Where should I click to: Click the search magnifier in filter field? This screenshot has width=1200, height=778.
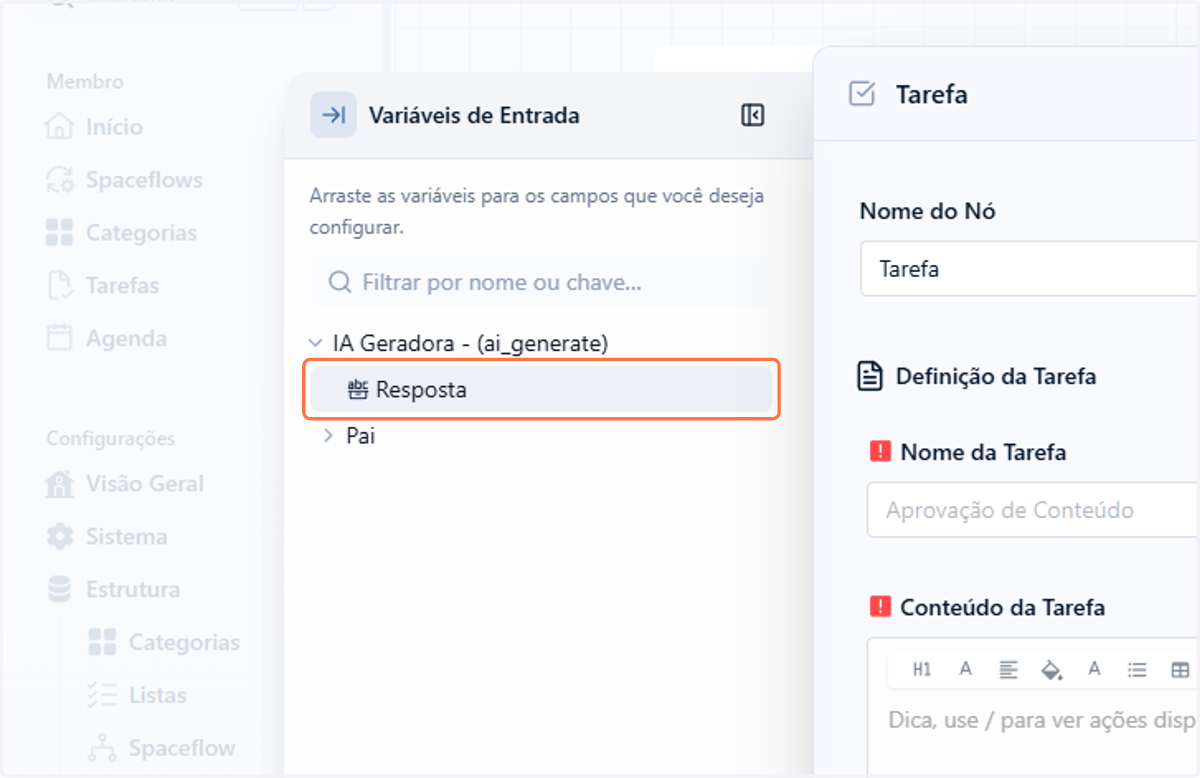coord(340,282)
